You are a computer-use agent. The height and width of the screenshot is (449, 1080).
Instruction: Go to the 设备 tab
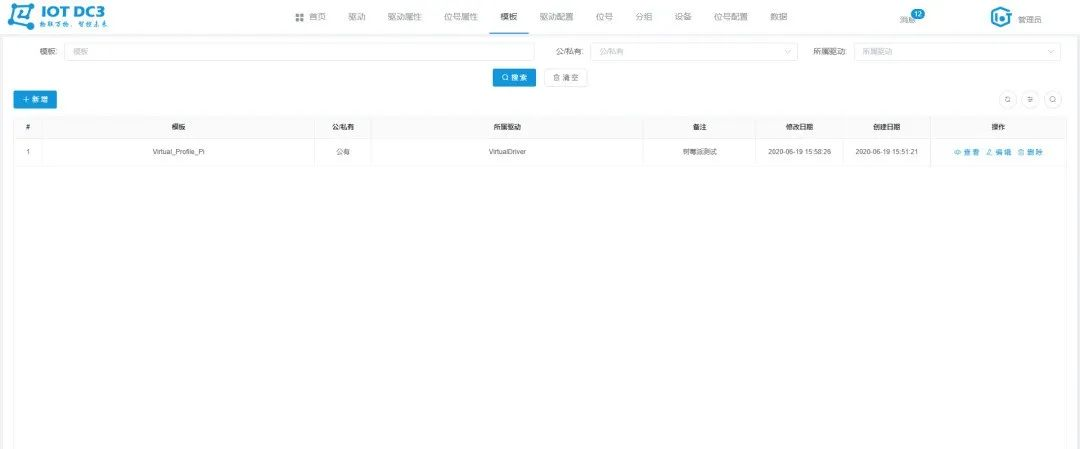click(x=683, y=17)
